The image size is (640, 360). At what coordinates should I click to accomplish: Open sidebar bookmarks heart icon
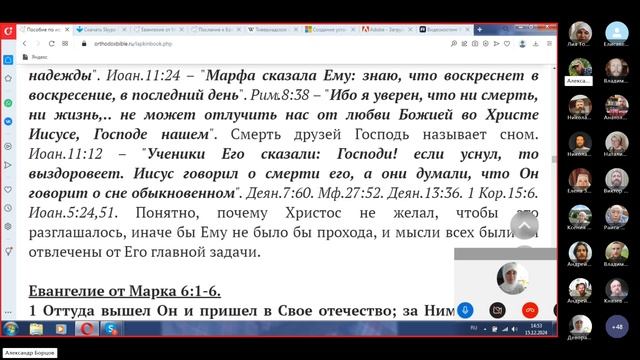click(8, 190)
